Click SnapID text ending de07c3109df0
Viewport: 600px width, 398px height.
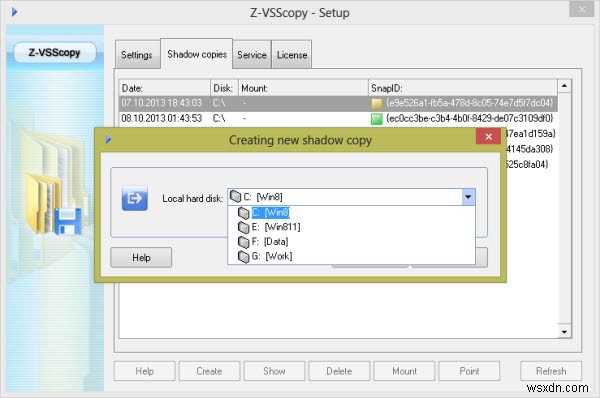pyautogui.click(x=470, y=118)
